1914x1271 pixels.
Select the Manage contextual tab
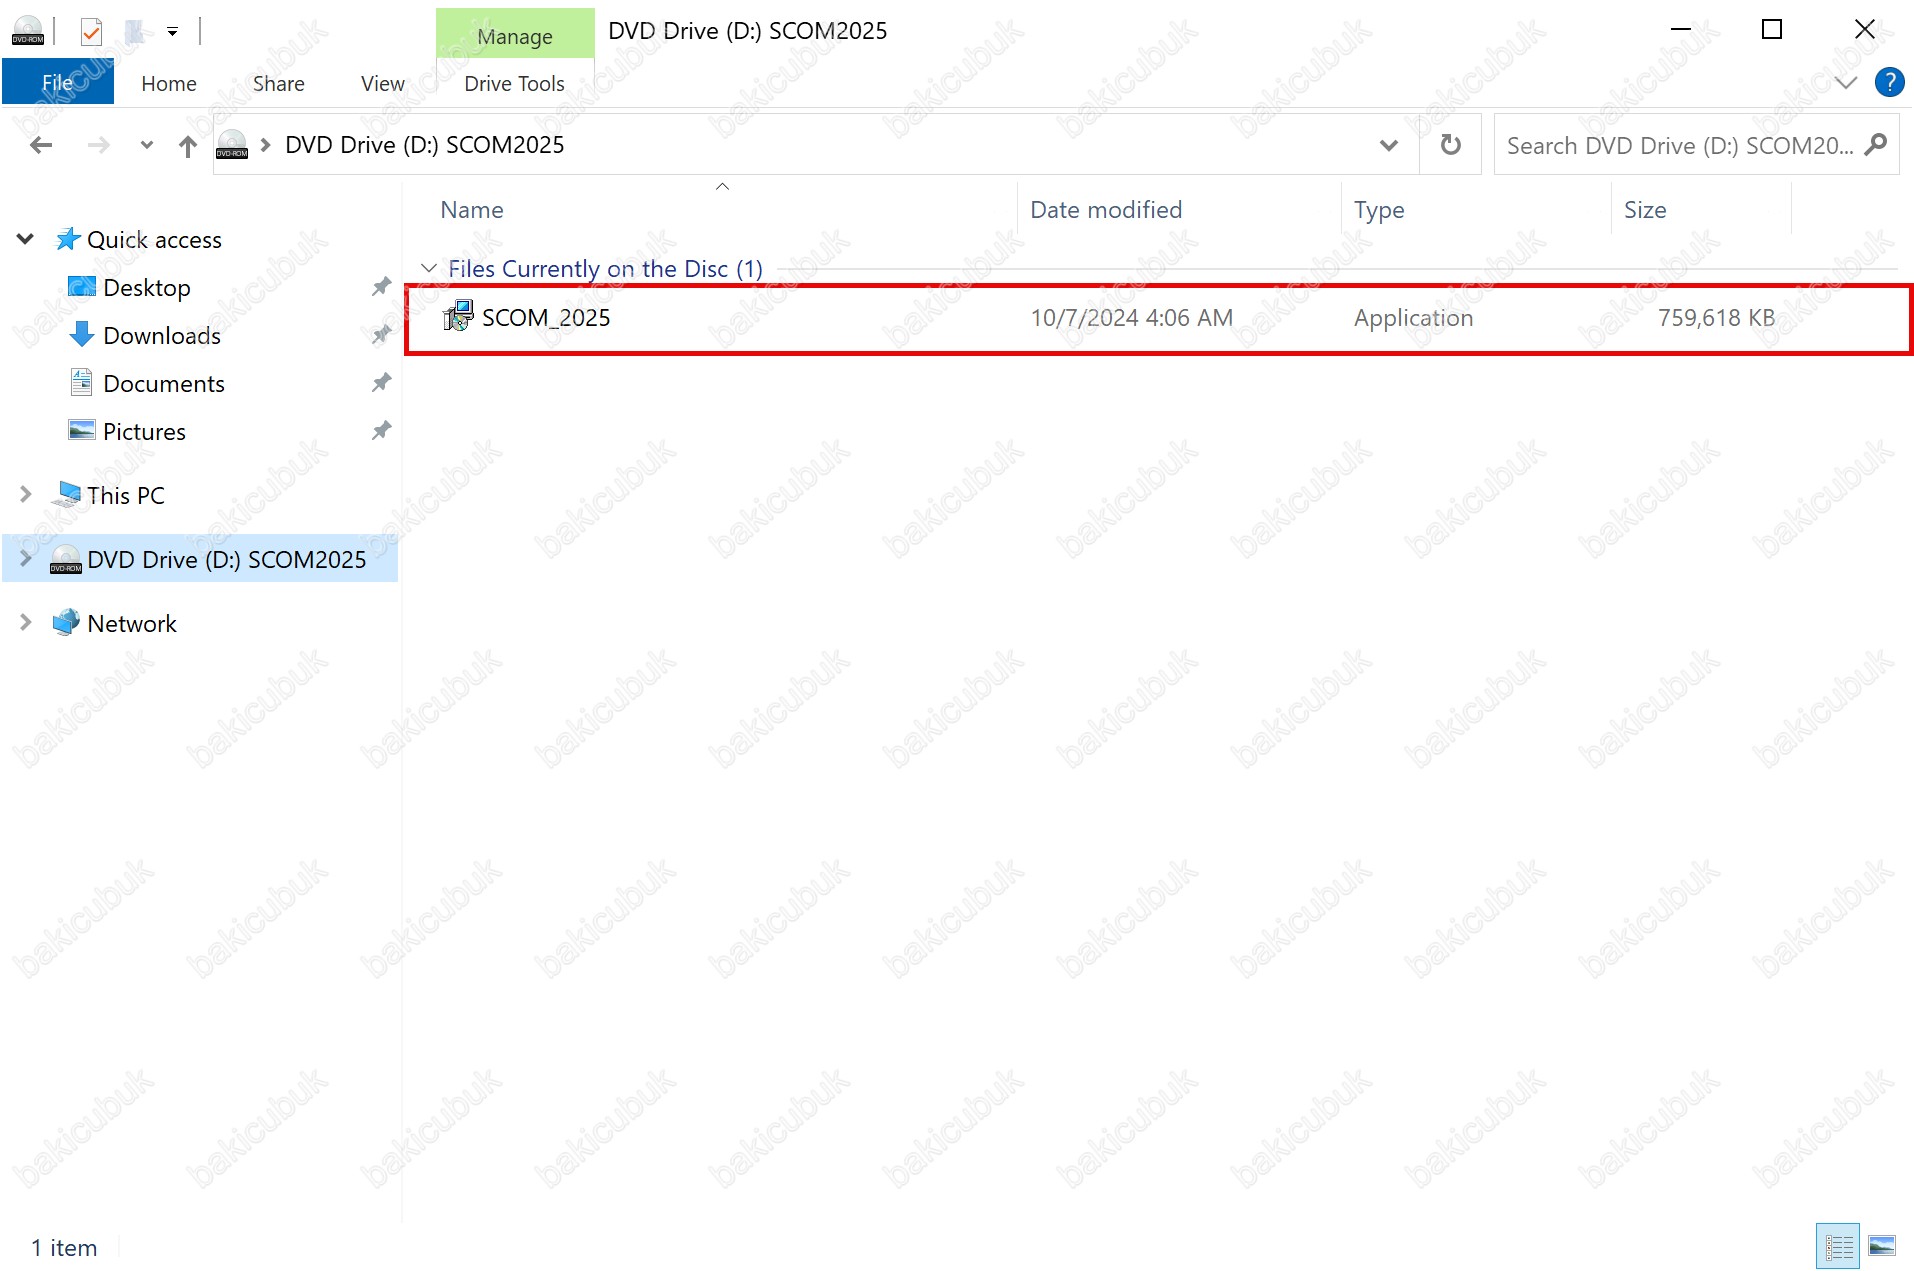pyautogui.click(x=515, y=36)
